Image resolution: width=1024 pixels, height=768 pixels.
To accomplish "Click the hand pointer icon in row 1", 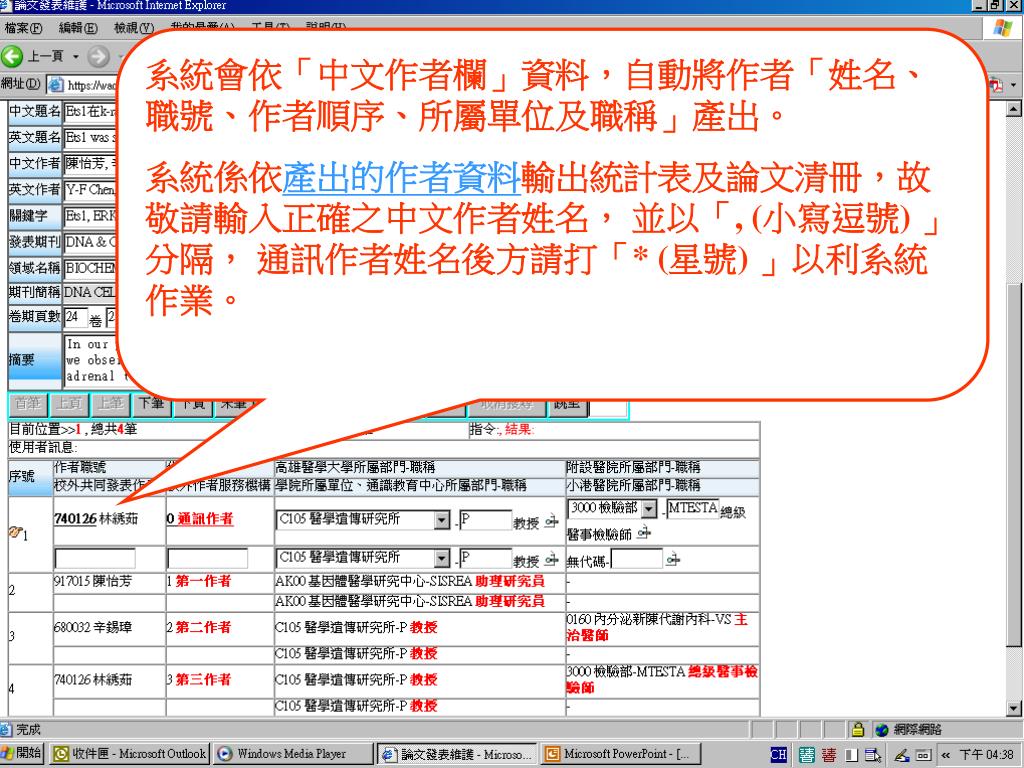I will pyautogui.click(x=14, y=533).
